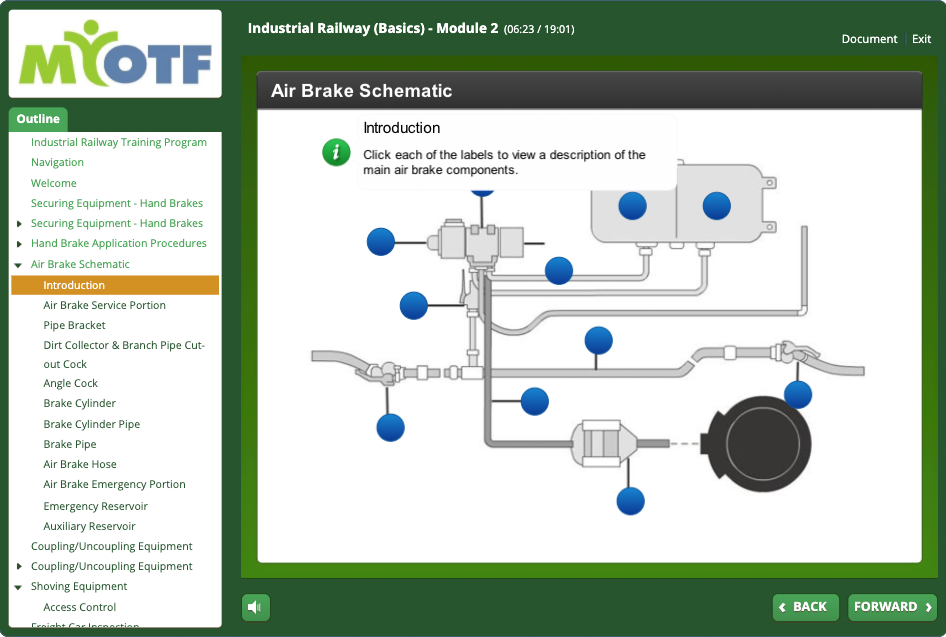Image resolution: width=946 pixels, height=637 pixels.
Task: Click the blue hotspot attached to the vertical cylinder pipe
Action: click(535, 401)
